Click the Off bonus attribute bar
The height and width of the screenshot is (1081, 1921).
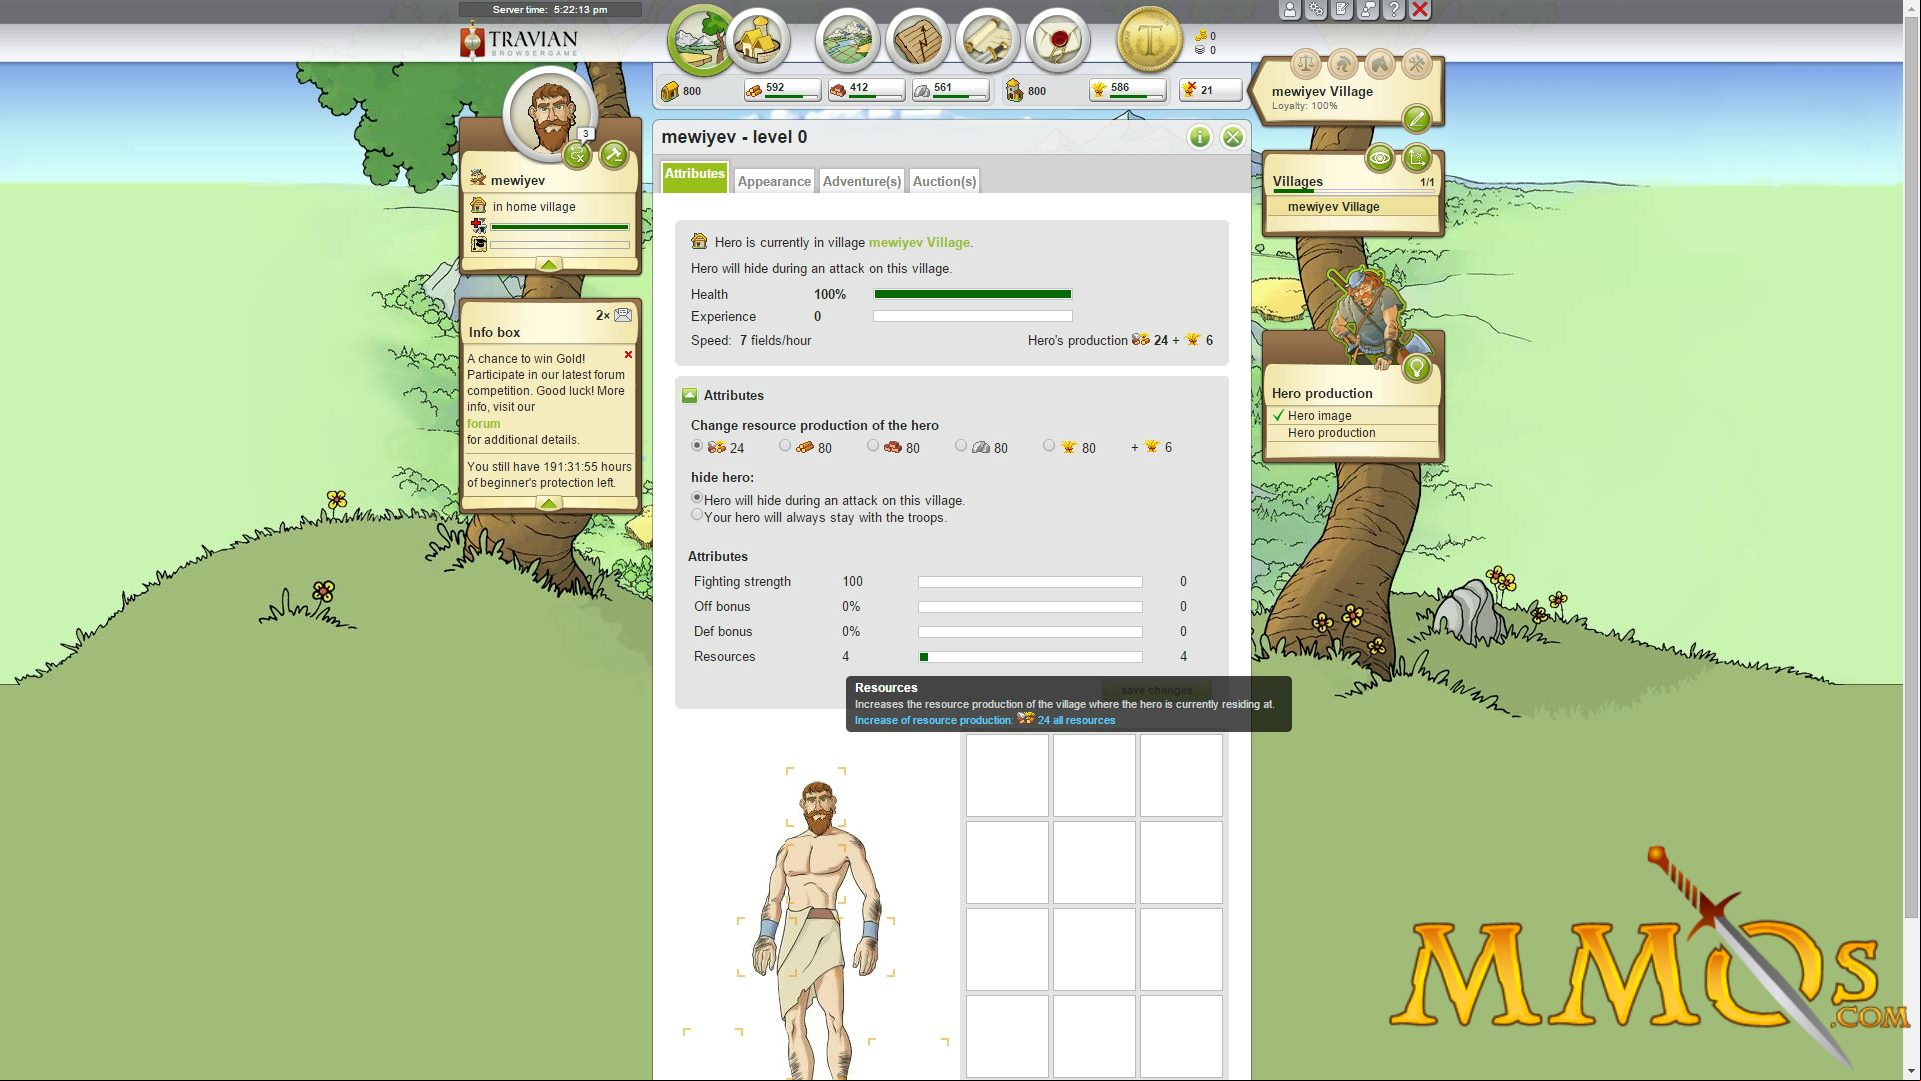click(1030, 607)
